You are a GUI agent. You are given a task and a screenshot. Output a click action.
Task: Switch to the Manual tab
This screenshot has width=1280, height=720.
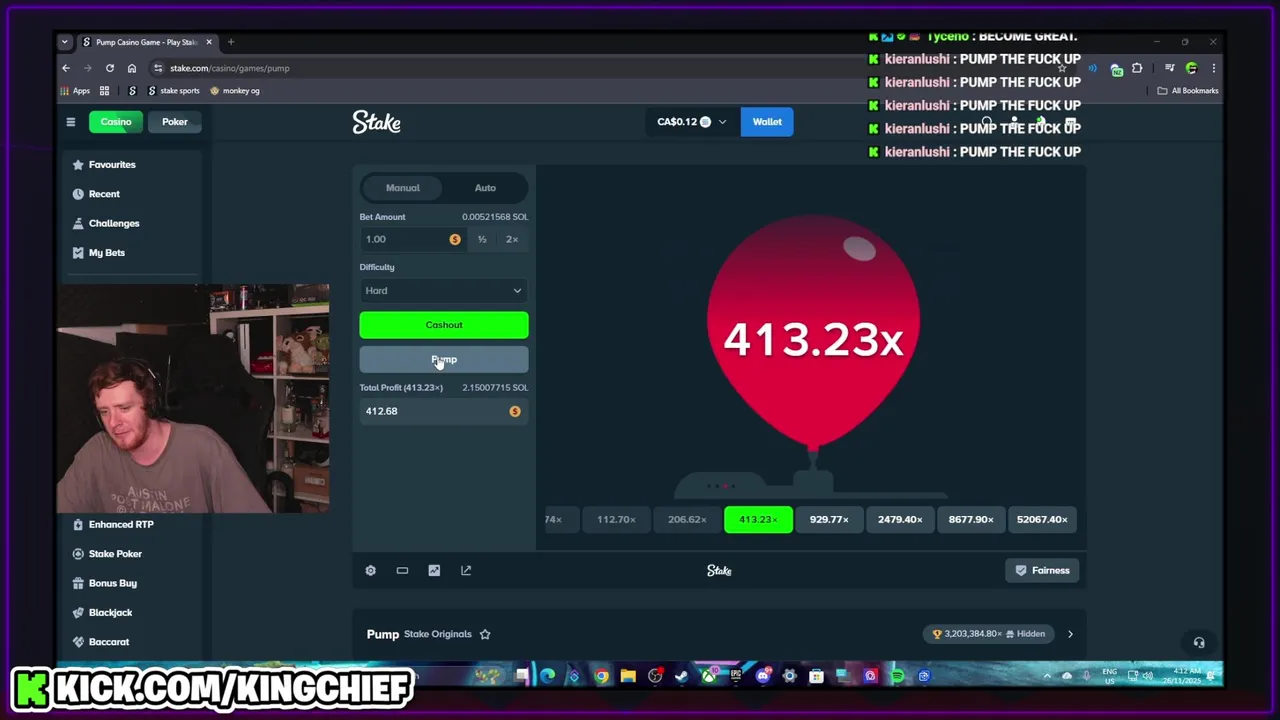coord(403,188)
